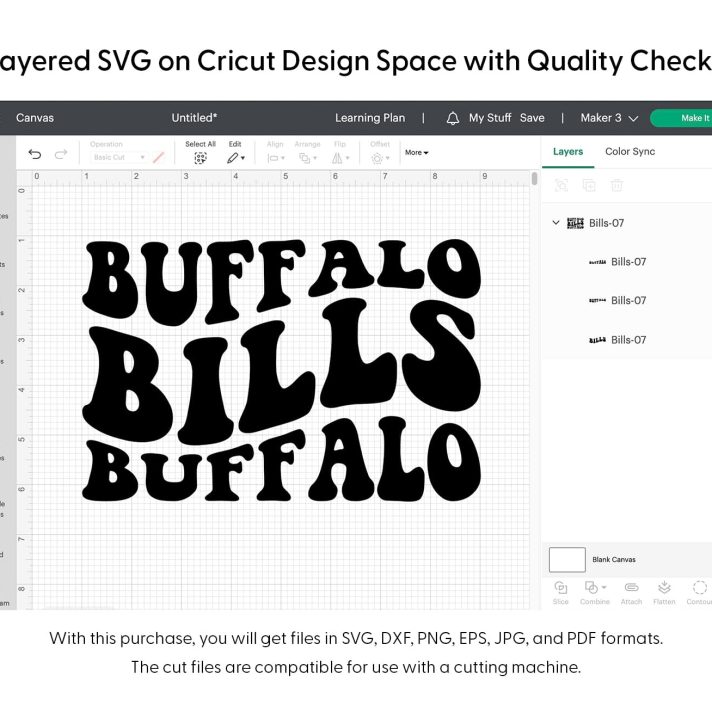Click the Duplicate layer icon

[589, 185]
